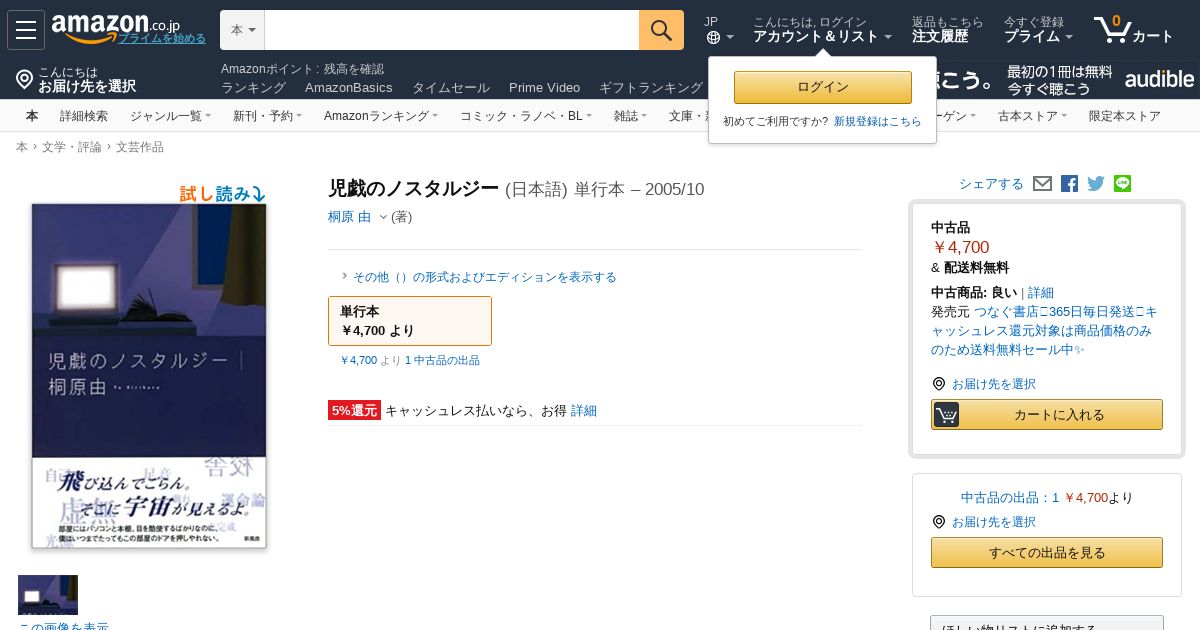Go to 文学・評論 breadcrumb

(72, 148)
